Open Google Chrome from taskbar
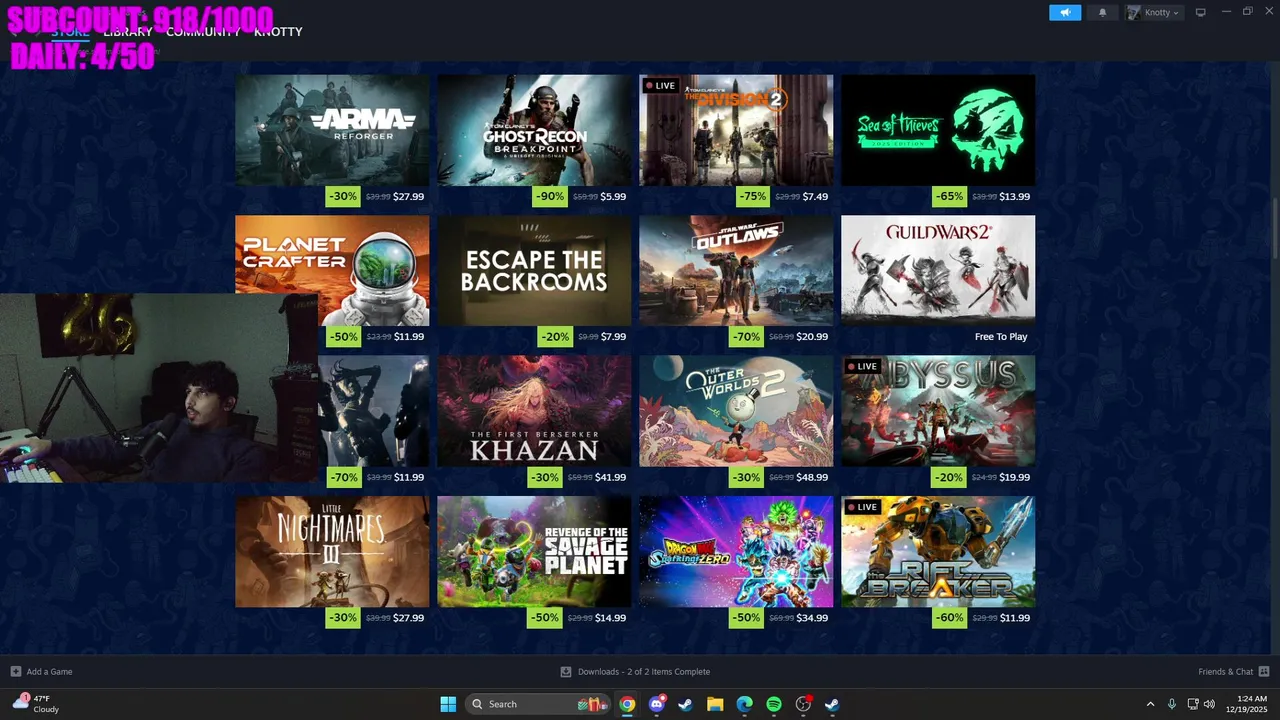 pyautogui.click(x=627, y=704)
